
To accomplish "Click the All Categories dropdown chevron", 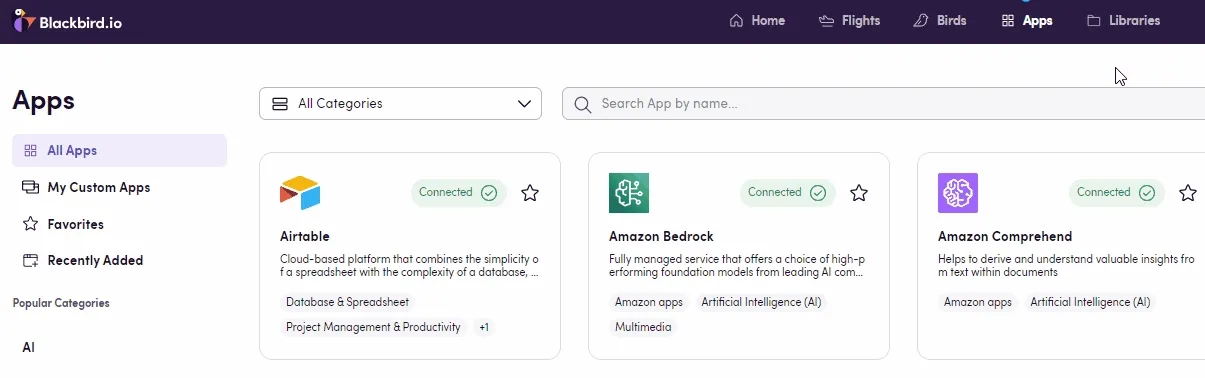I will point(525,103).
